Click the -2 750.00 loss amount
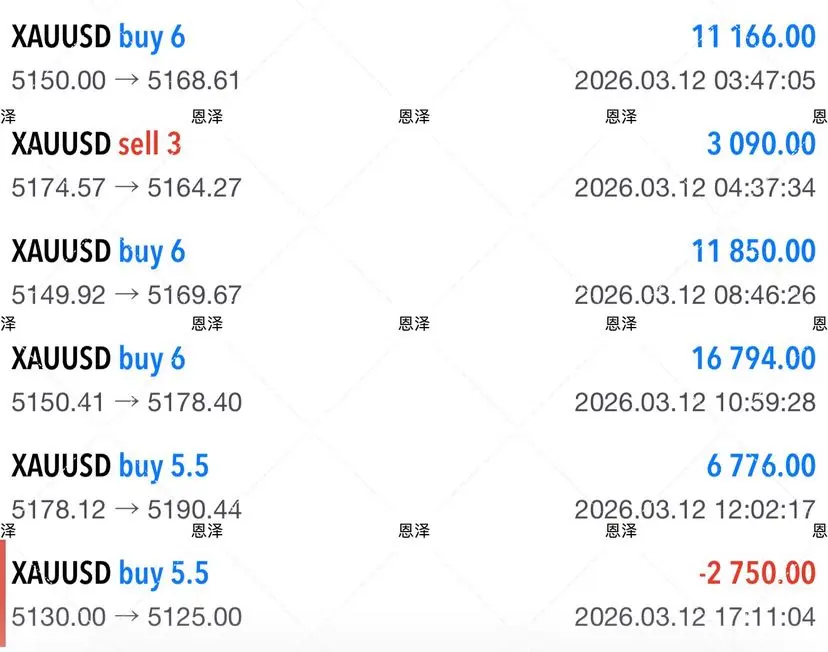 757,573
